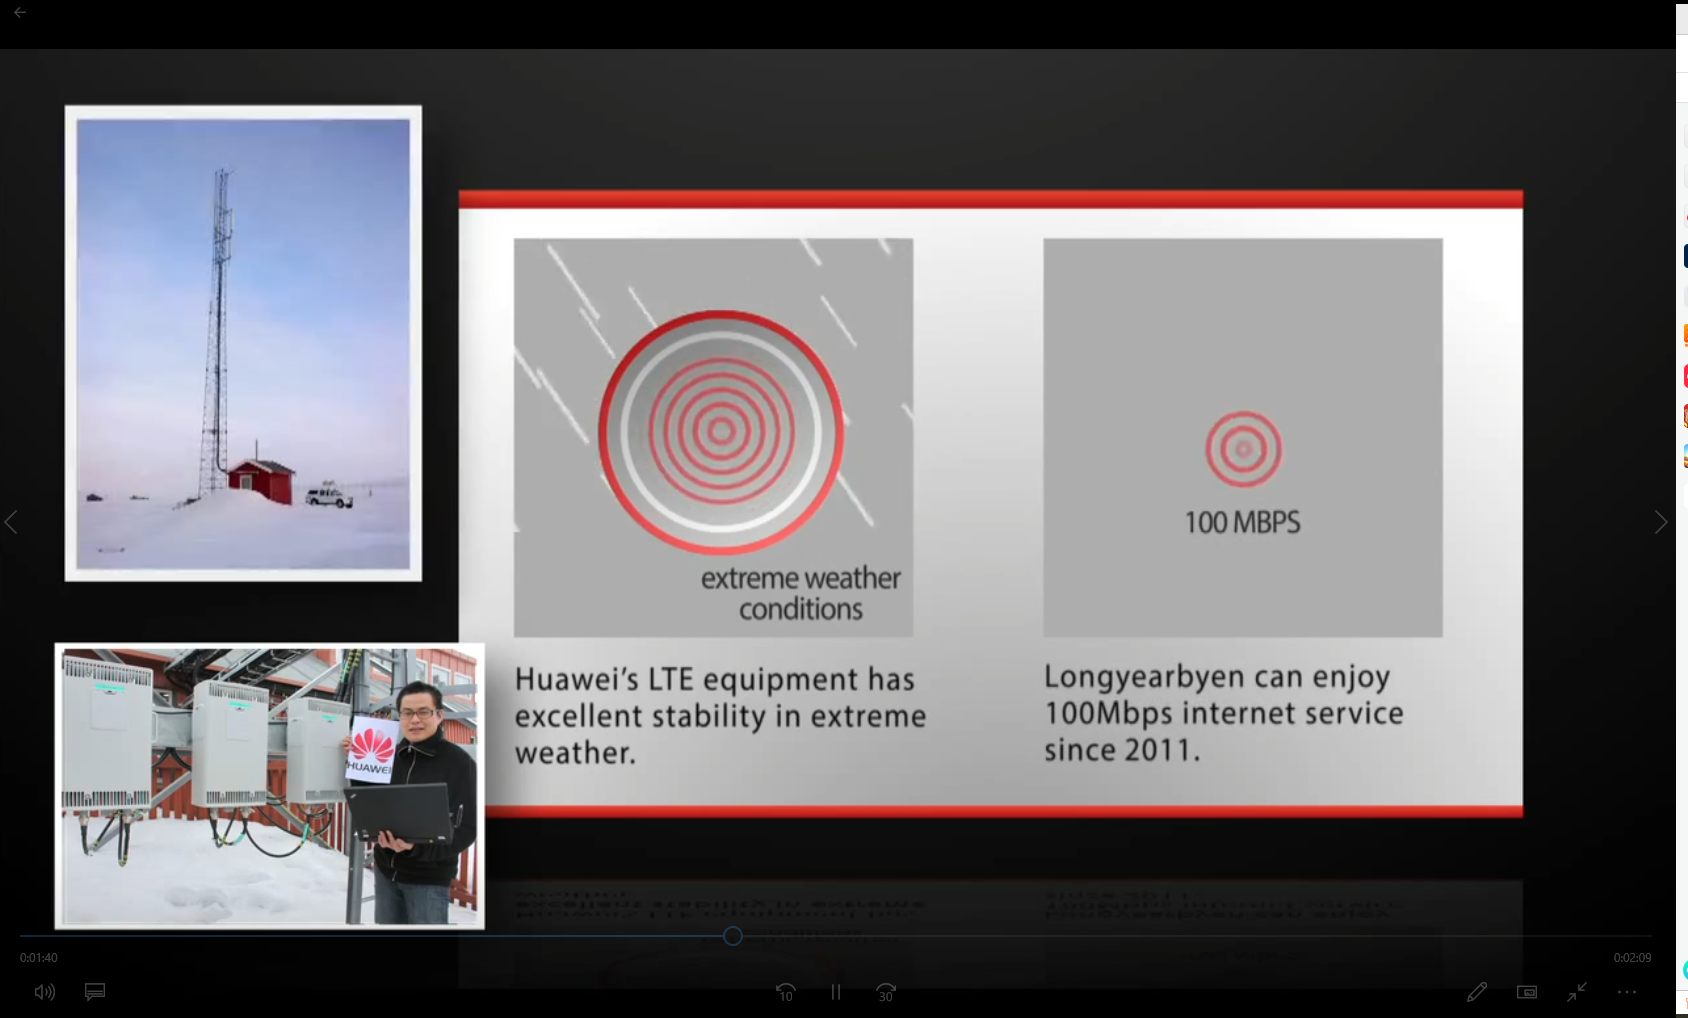Go back using the top-left arrow
The width and height of the screenshot is (1688, 1018).
20,13
